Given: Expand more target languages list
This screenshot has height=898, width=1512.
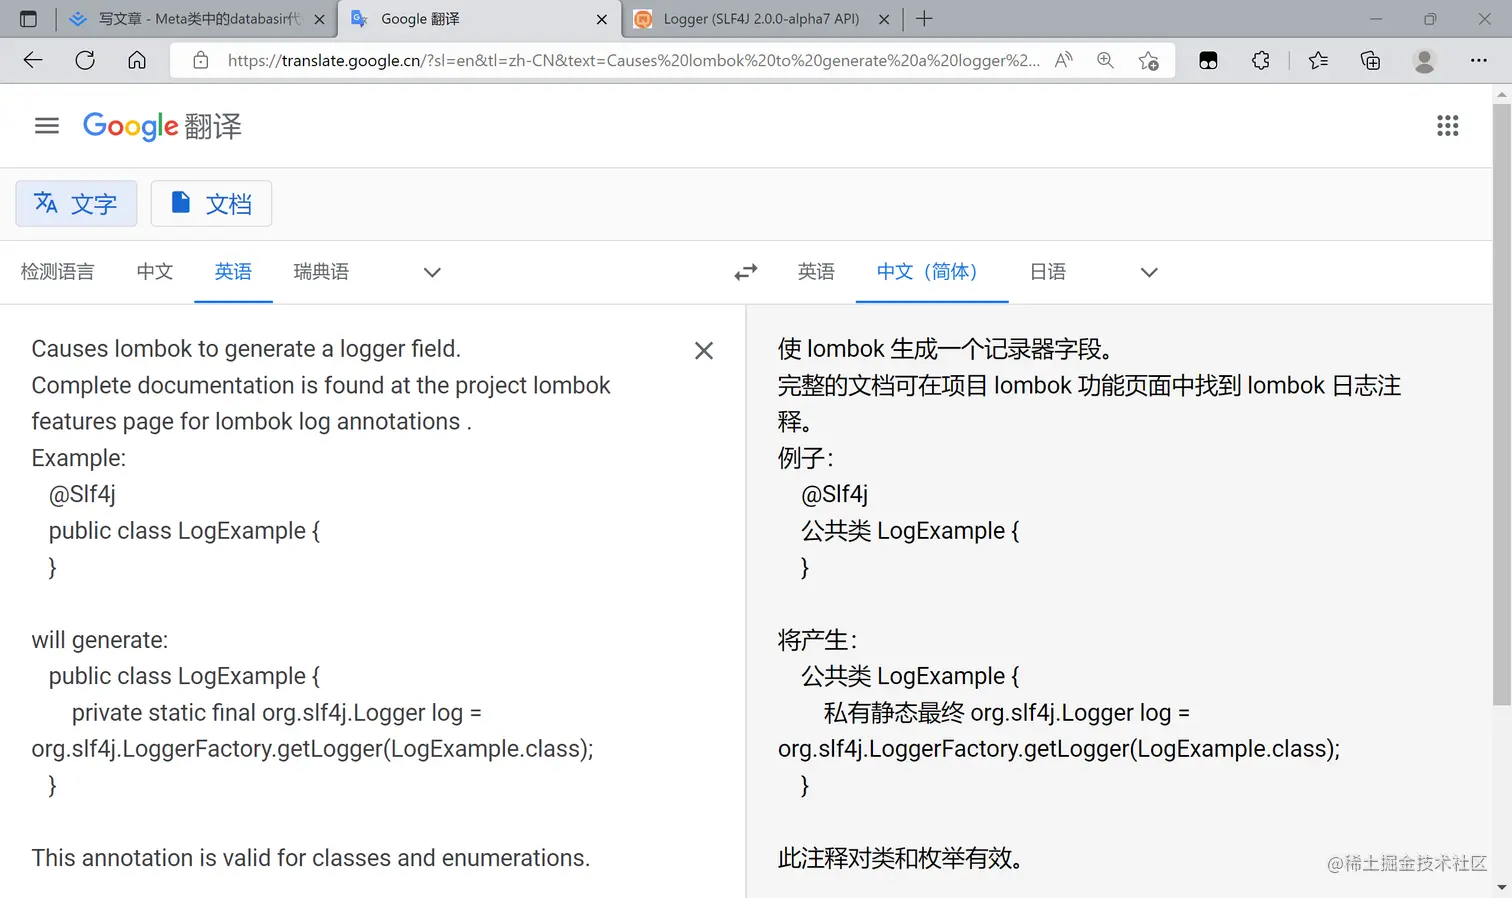Looking at the screenshot, I should (x=1149, y=272).
